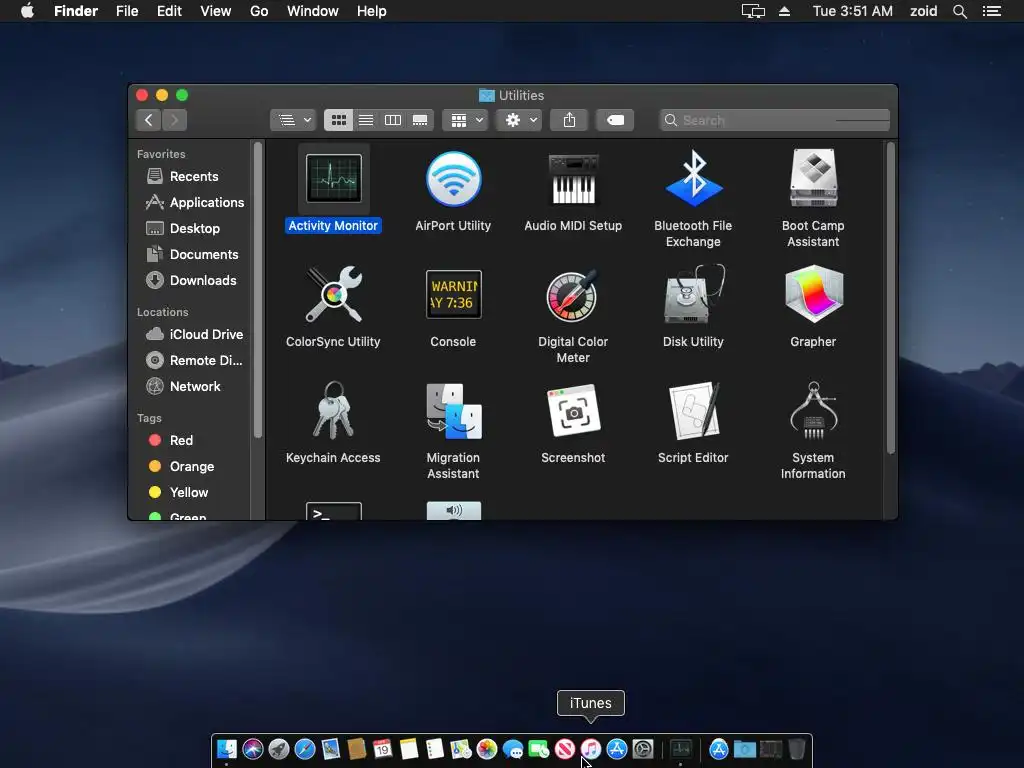Select the Grapher app icon
Viewport: 1024px width, 768px height.
tap(813, 294)
